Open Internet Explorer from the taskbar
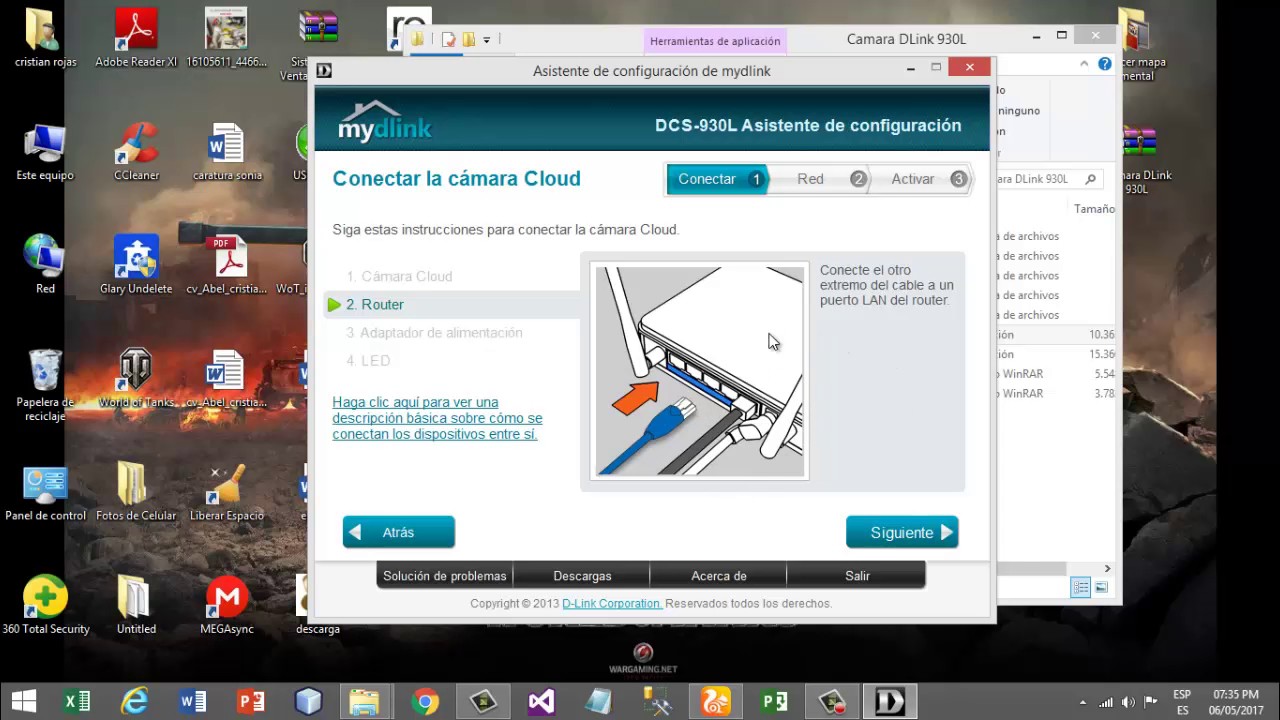1280x720 pixels. coord(135,701)
